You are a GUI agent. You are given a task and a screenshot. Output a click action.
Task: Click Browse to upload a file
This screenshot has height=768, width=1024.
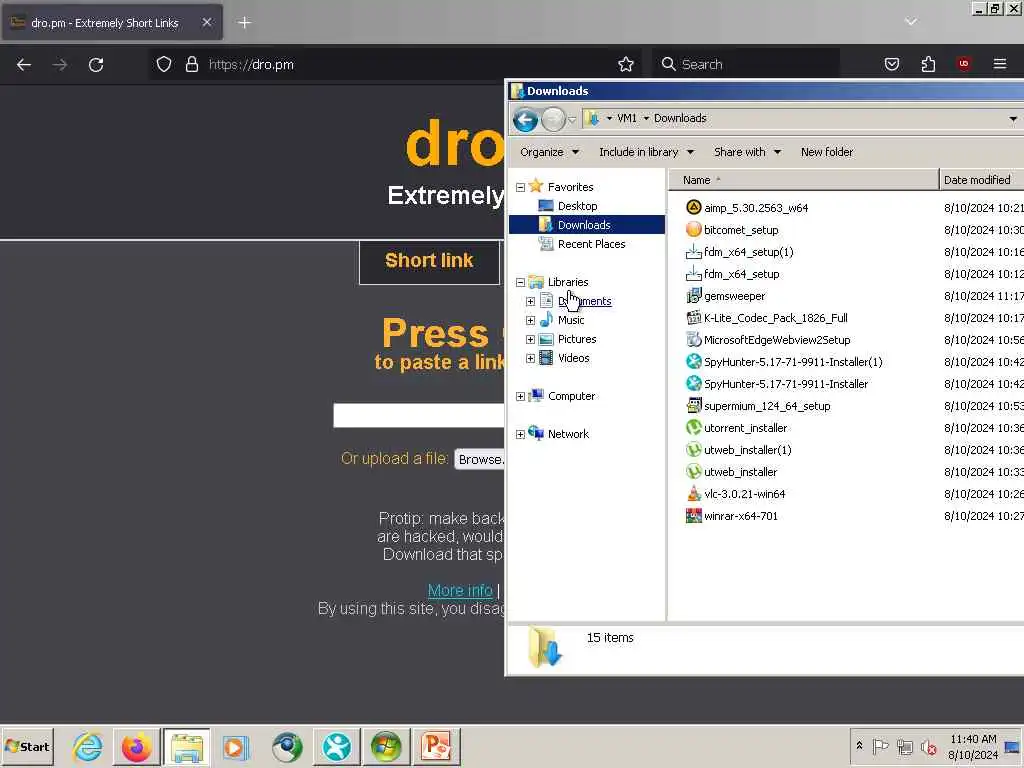click(479, 459)
